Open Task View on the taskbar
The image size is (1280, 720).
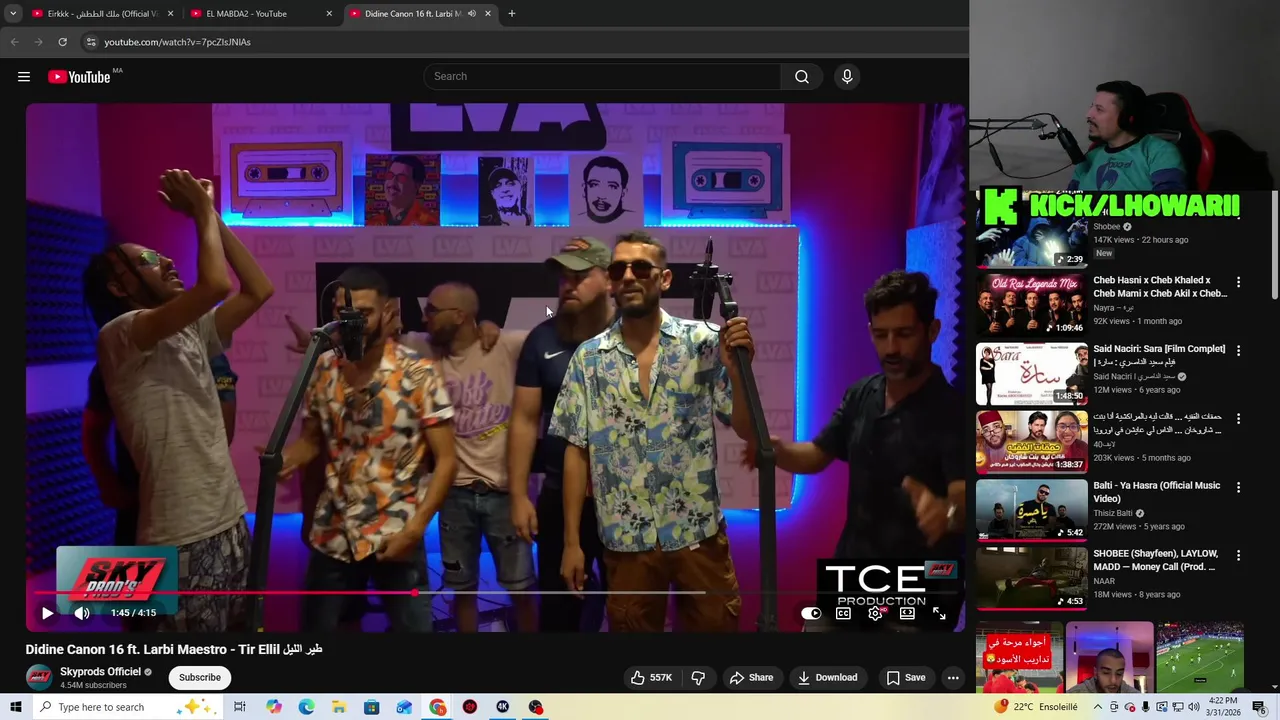point(240,707)
